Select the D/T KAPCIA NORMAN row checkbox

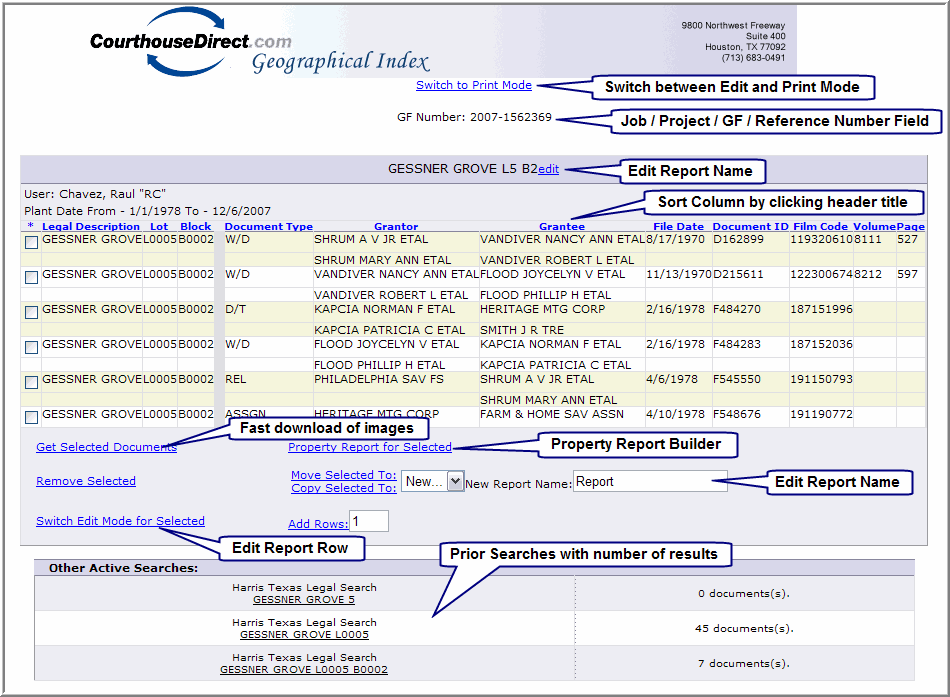pyautogui.click(x=32, y=312)
